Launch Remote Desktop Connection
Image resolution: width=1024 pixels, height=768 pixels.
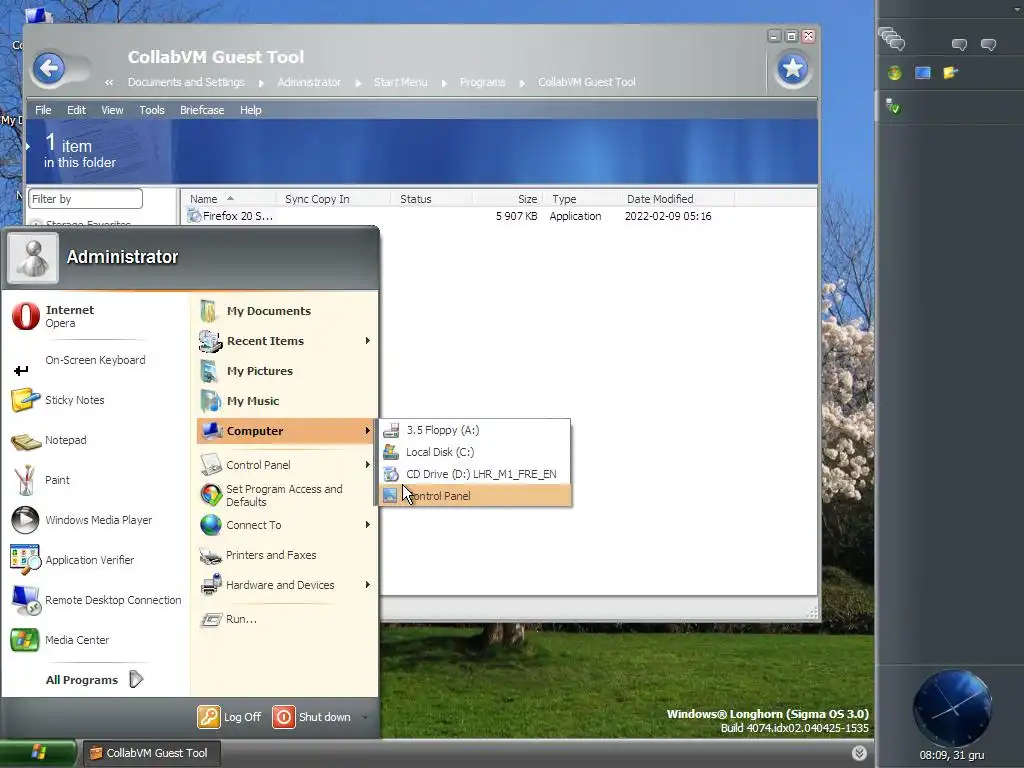[x=97, y=600]
